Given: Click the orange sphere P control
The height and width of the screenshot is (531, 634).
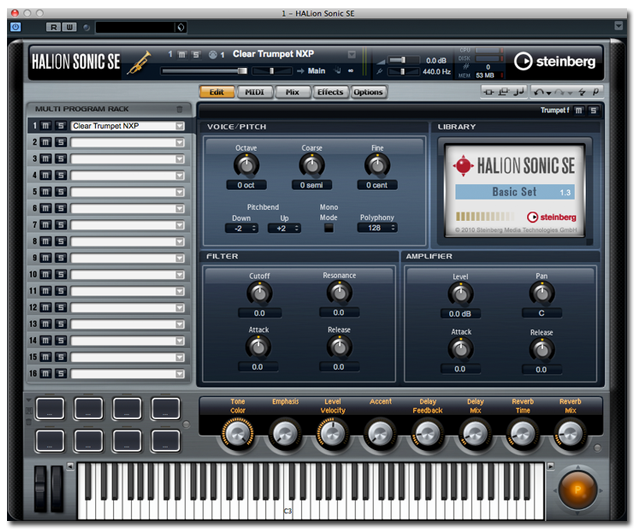Looking at the screenshot, I should tap(577, 490).
